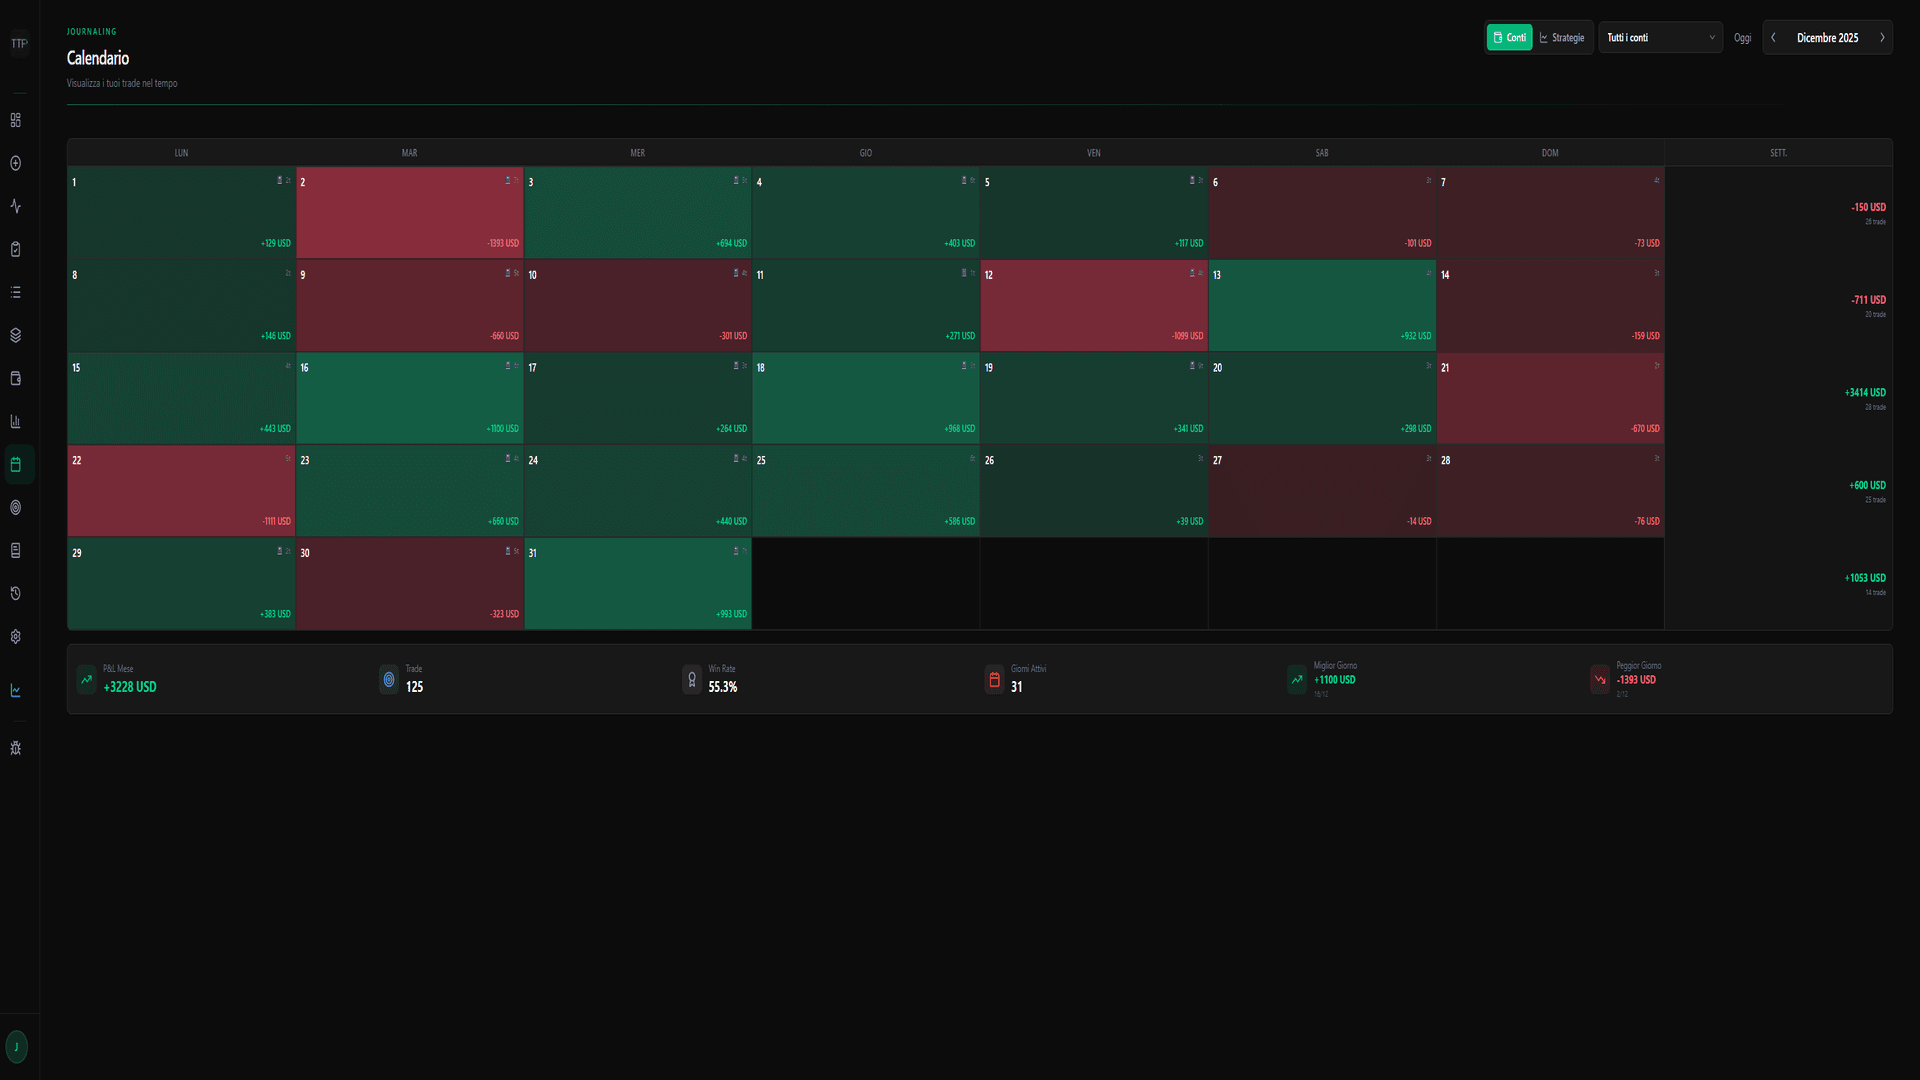Click the weekly total +3414 USD
The image size is (1920, 1080).
coord(1864,393)
